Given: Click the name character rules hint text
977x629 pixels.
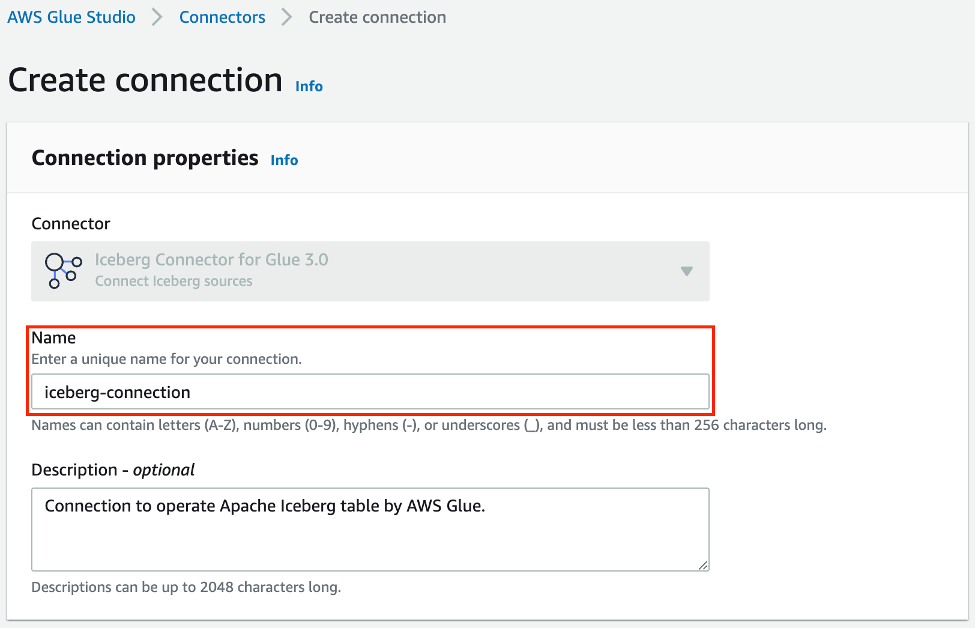Looking at the screenshot, I should click(429, 425).
